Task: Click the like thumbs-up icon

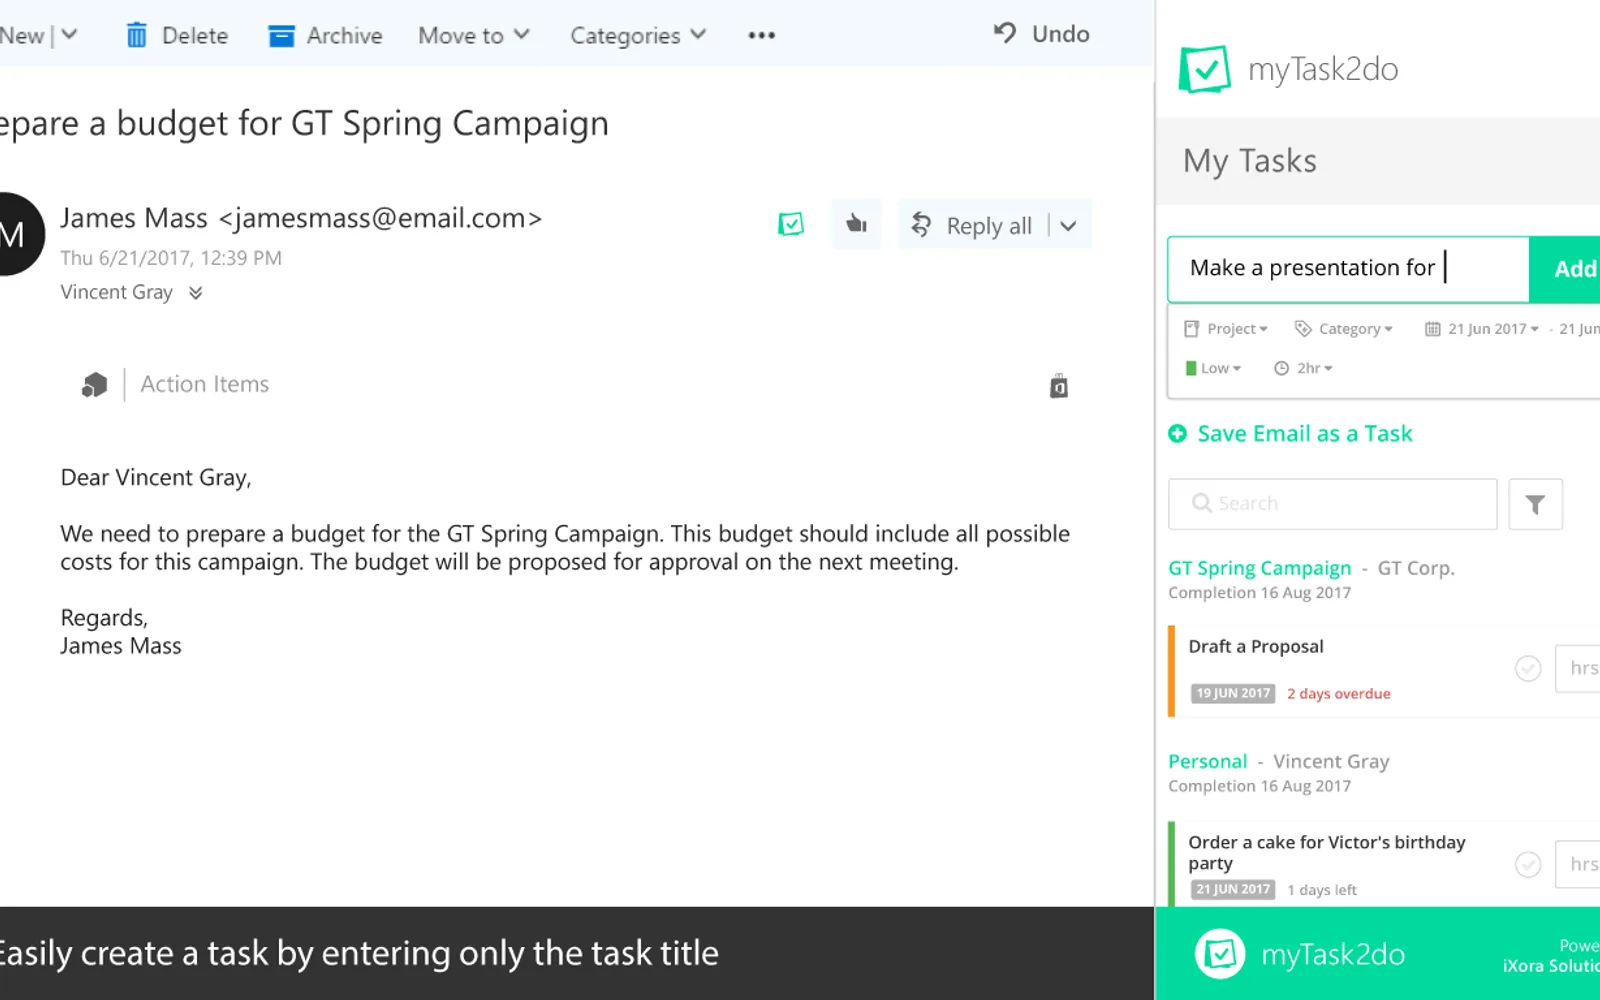Action: 856,224
